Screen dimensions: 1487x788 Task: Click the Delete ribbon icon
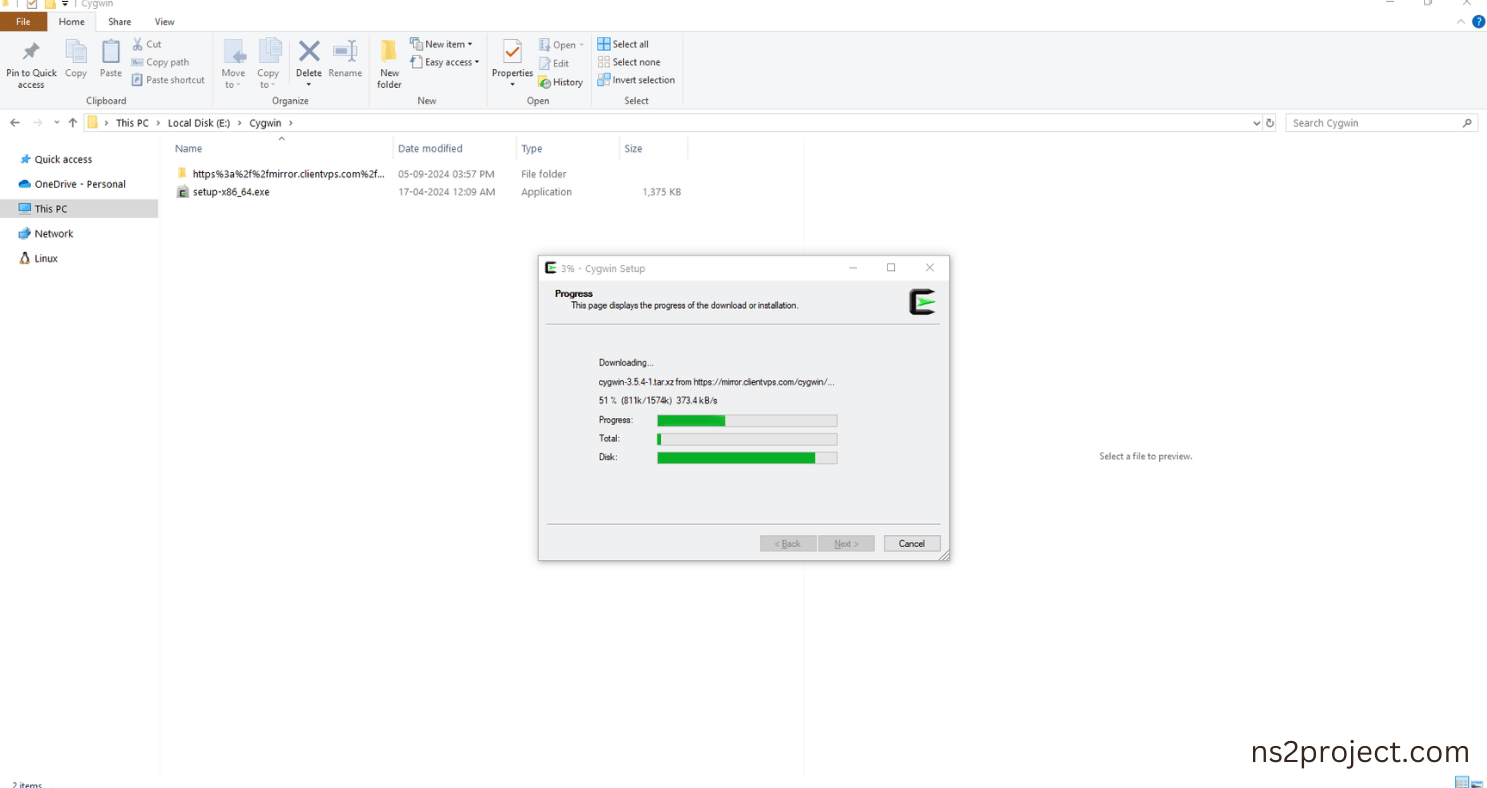coord(309,52)
